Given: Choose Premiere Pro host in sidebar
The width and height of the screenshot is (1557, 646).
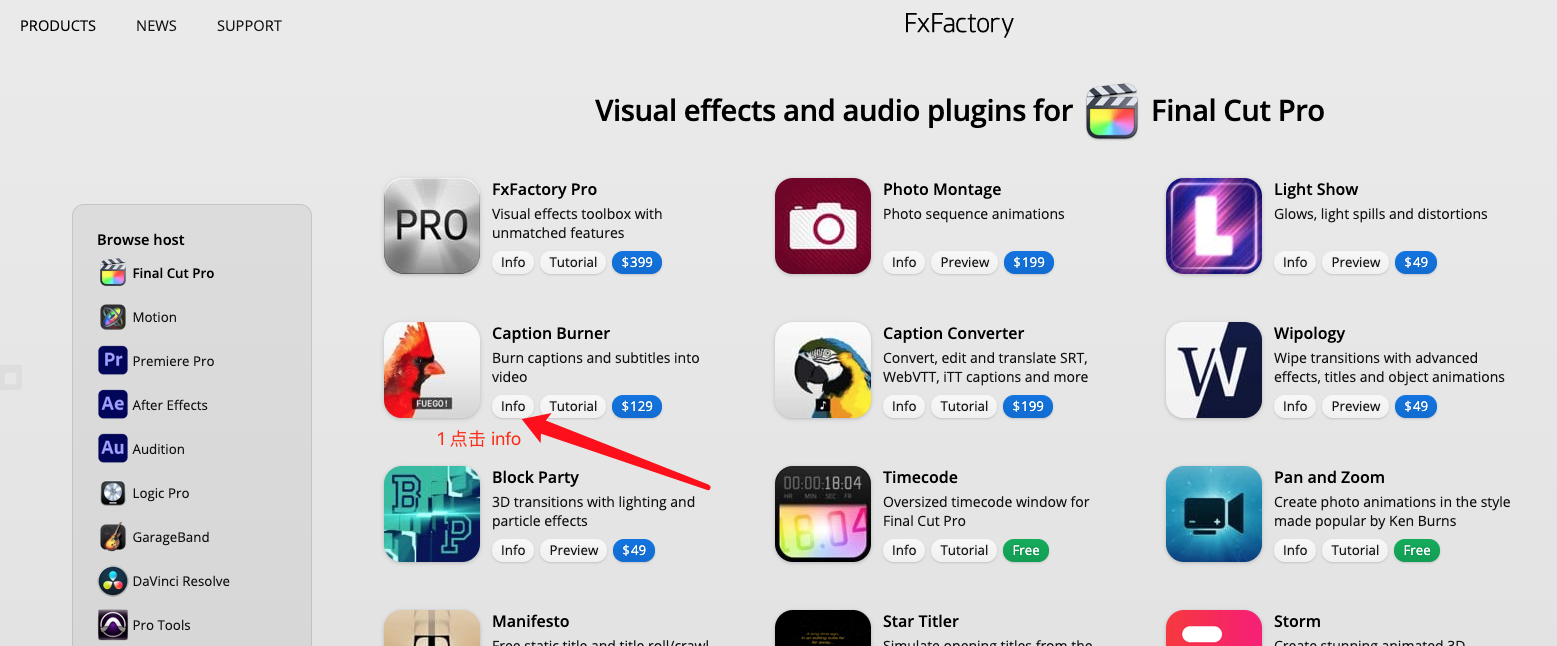Looking at the screenshot, I should tap(157, 361).
